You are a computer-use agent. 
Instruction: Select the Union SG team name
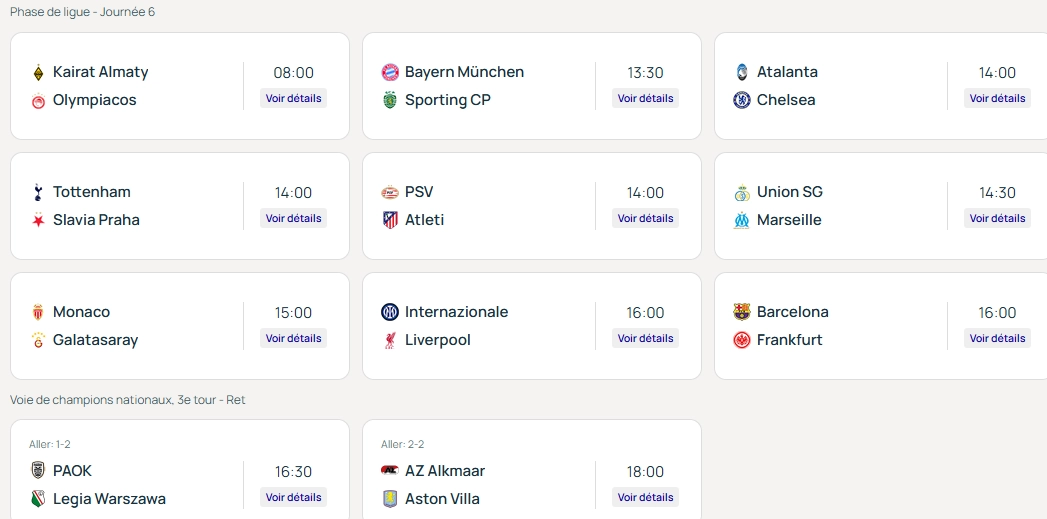(x=789, y=192)
